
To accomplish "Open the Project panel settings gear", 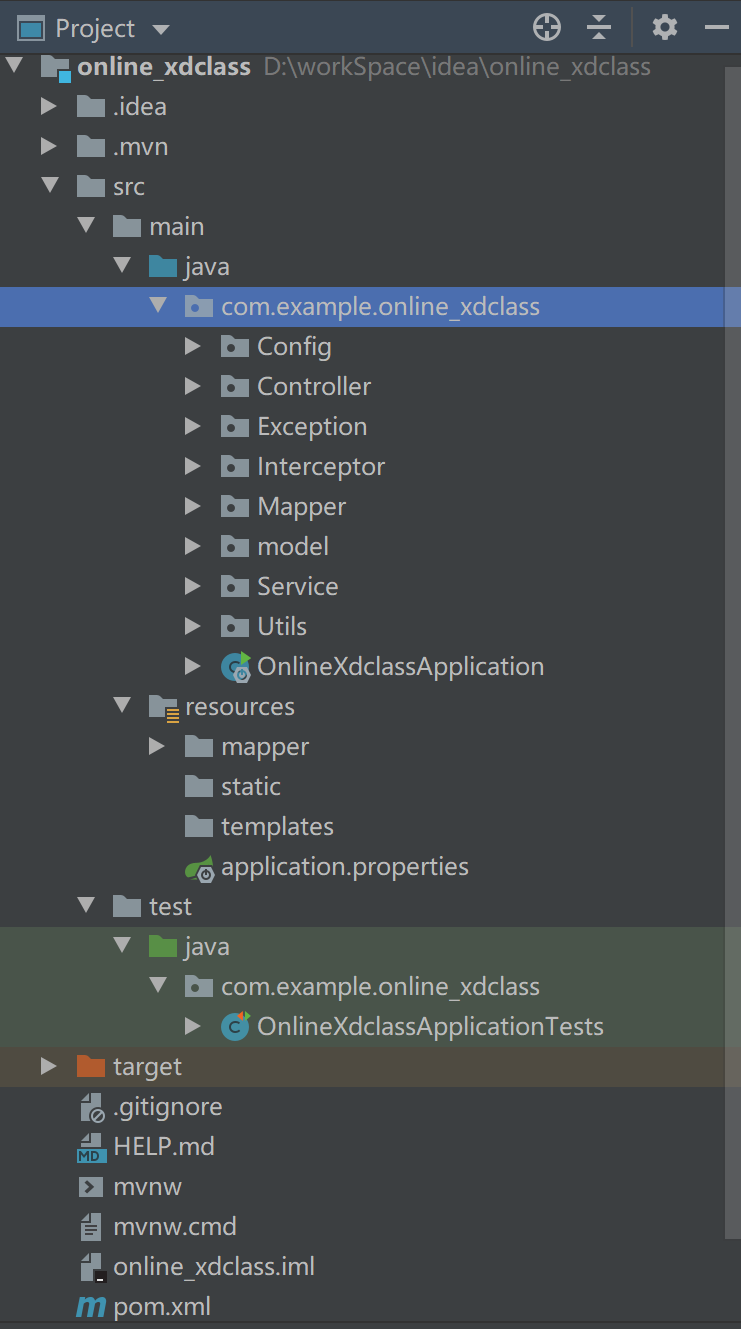I will click(x=665, y=28).
